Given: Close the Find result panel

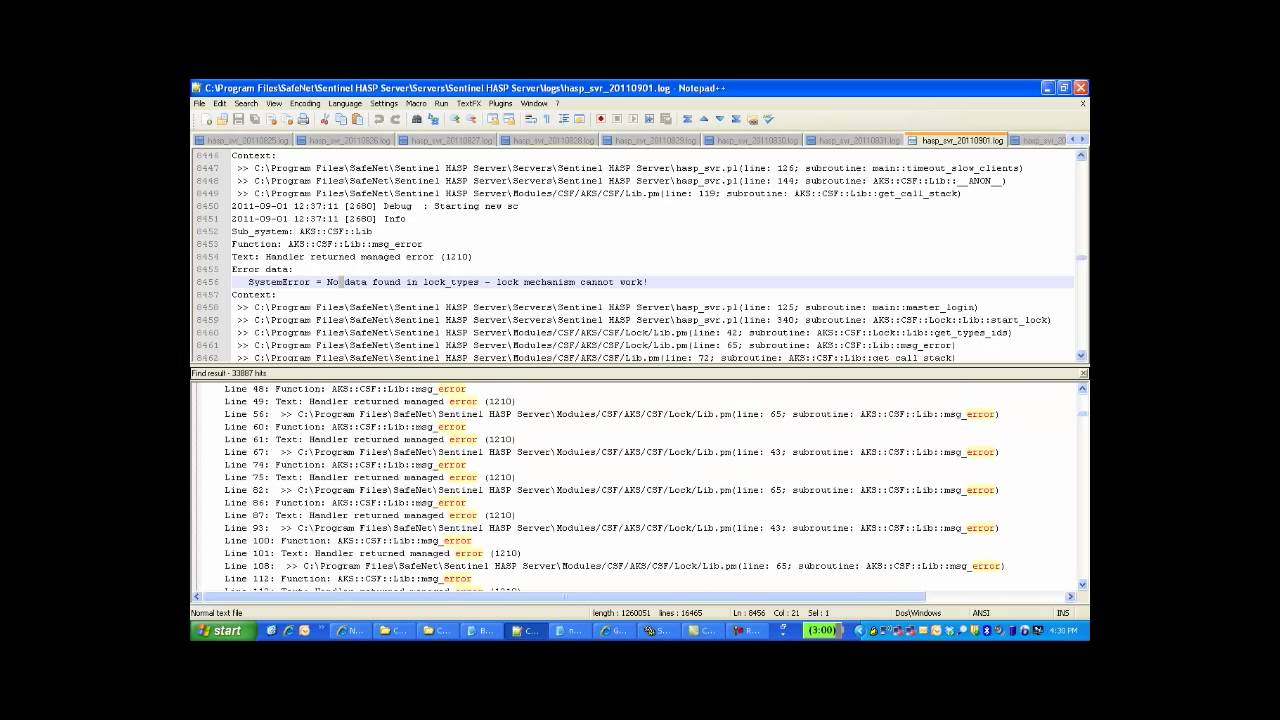Looking at the screenshot, I should pyautogui.click(x=1083, y=373).
